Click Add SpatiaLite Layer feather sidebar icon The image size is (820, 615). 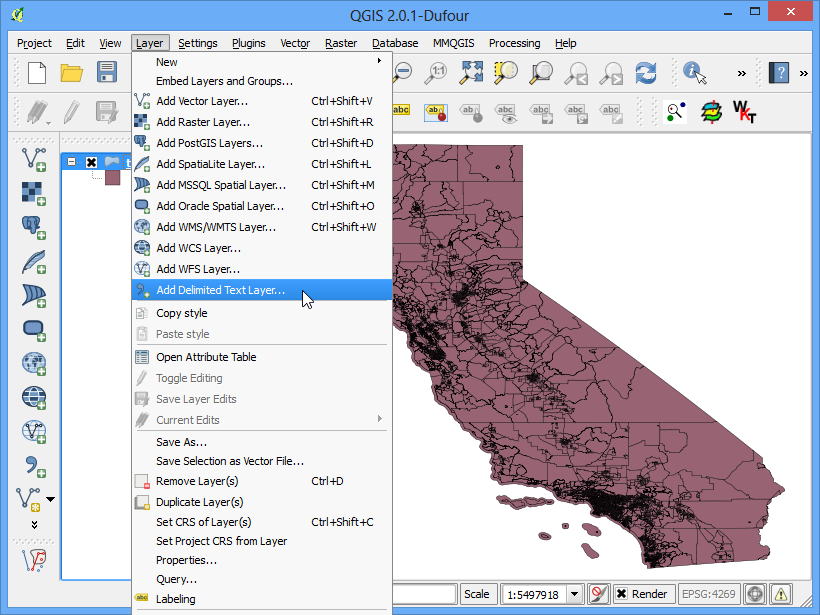[34, 261]
